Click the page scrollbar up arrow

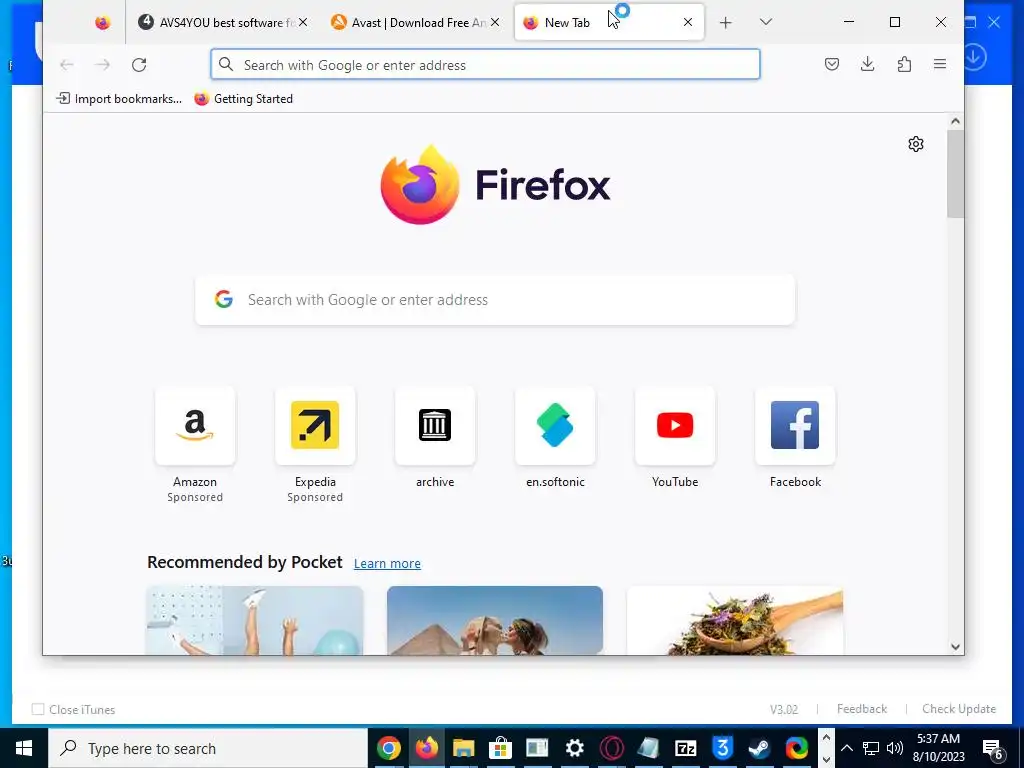pos(955,121)
